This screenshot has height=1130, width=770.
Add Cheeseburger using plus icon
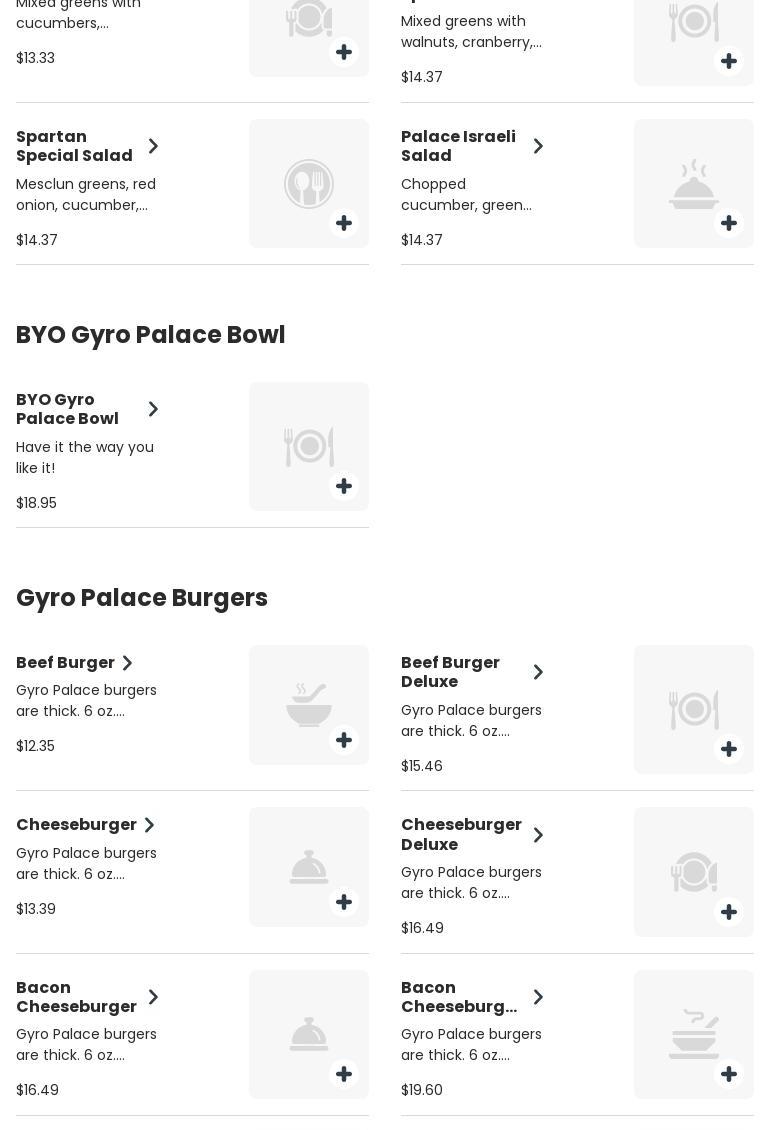pyautogui.click(x=344, y=902)
